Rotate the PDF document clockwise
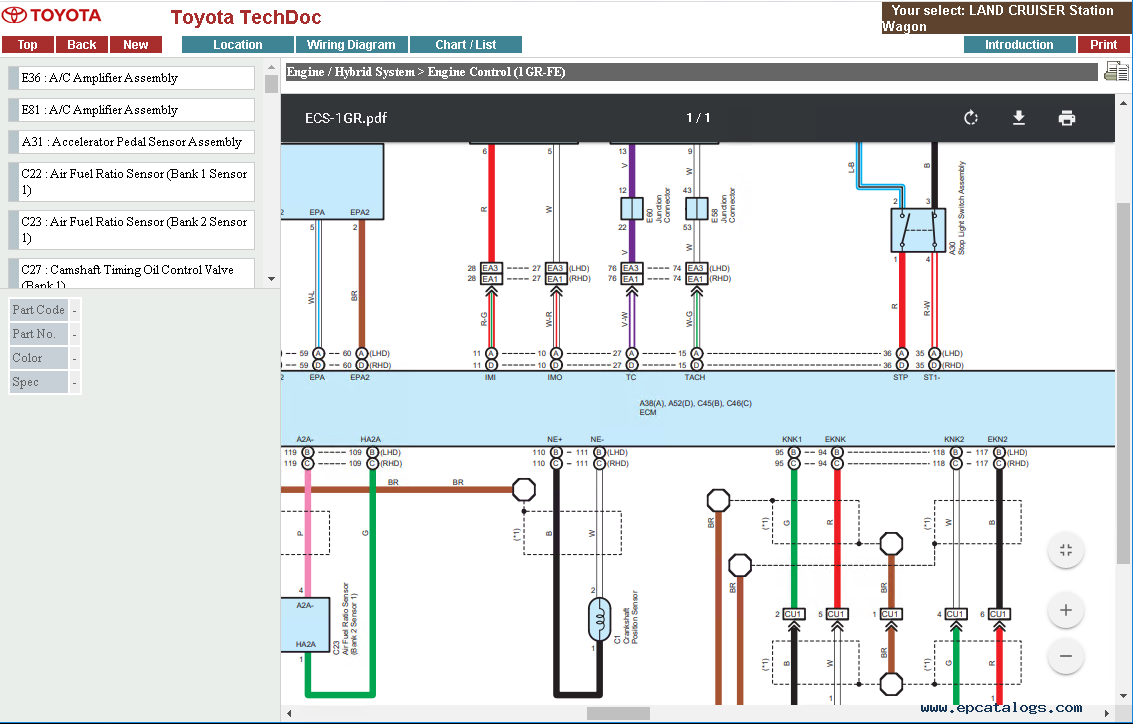Image resolution: width=1133 pixels, height=724 pixels. tap(970, 118)
